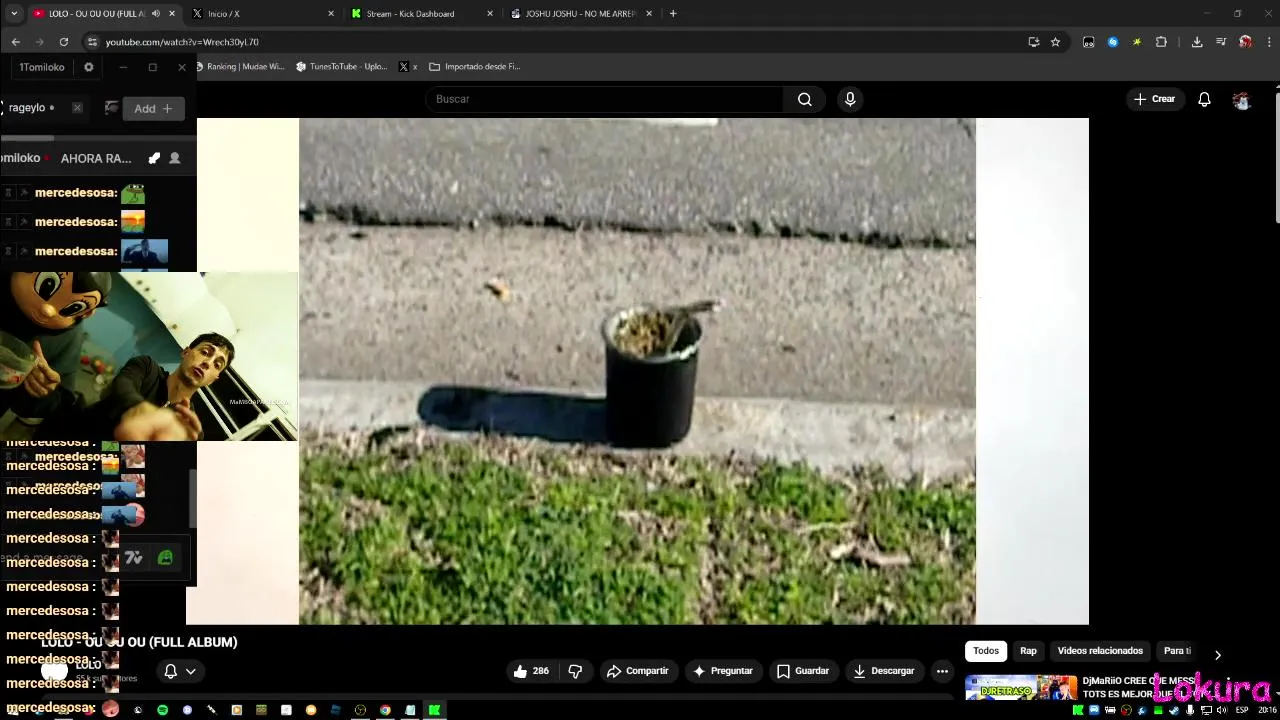Click Descargar to download the video
1280x720 pixels.
coord(883,671)
